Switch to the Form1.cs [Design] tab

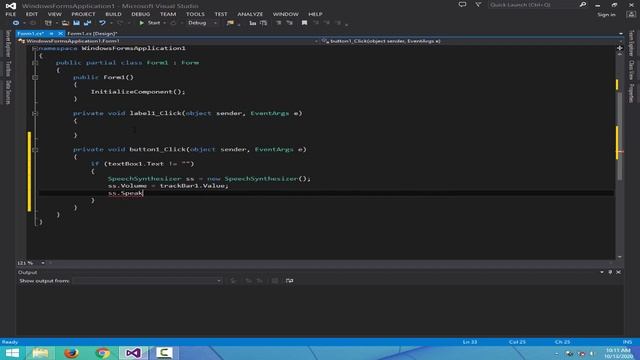tap(92, 33)
